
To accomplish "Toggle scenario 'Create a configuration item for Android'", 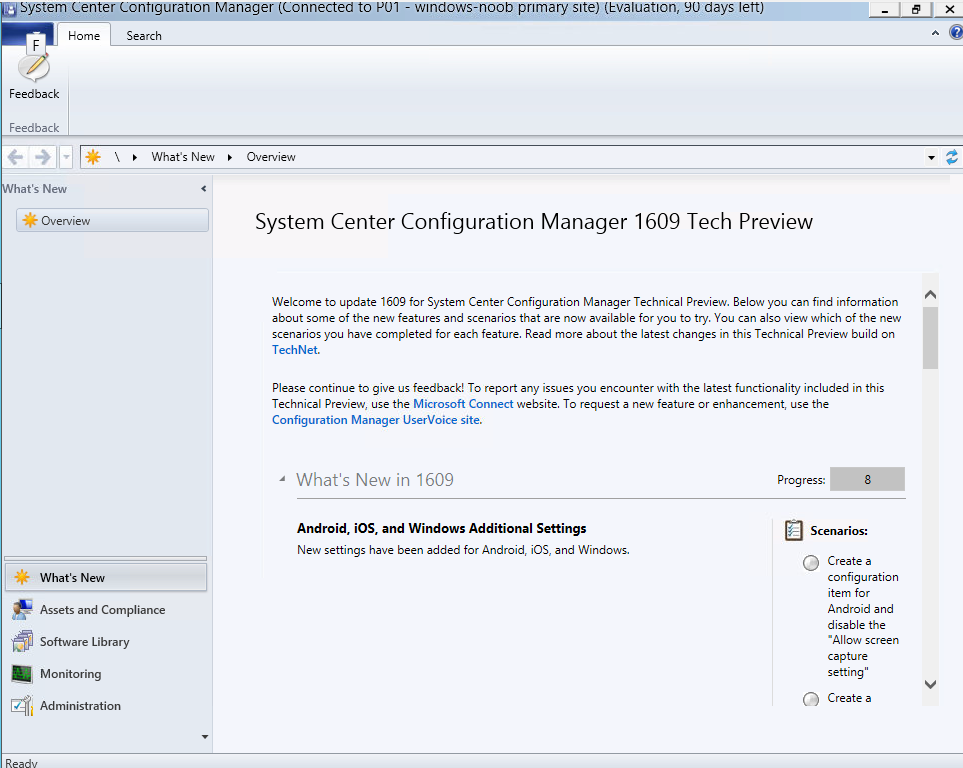I will pos(811,563).
